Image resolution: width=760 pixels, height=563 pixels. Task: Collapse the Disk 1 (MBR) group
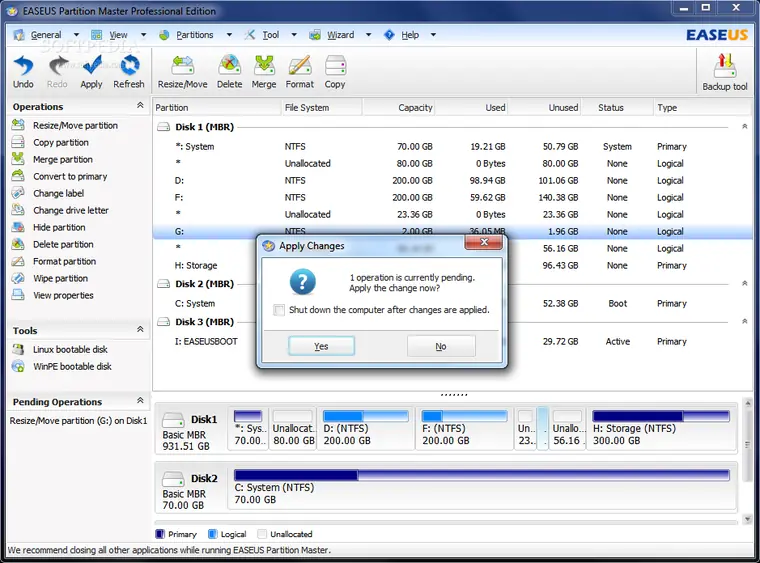click(744, 127)
